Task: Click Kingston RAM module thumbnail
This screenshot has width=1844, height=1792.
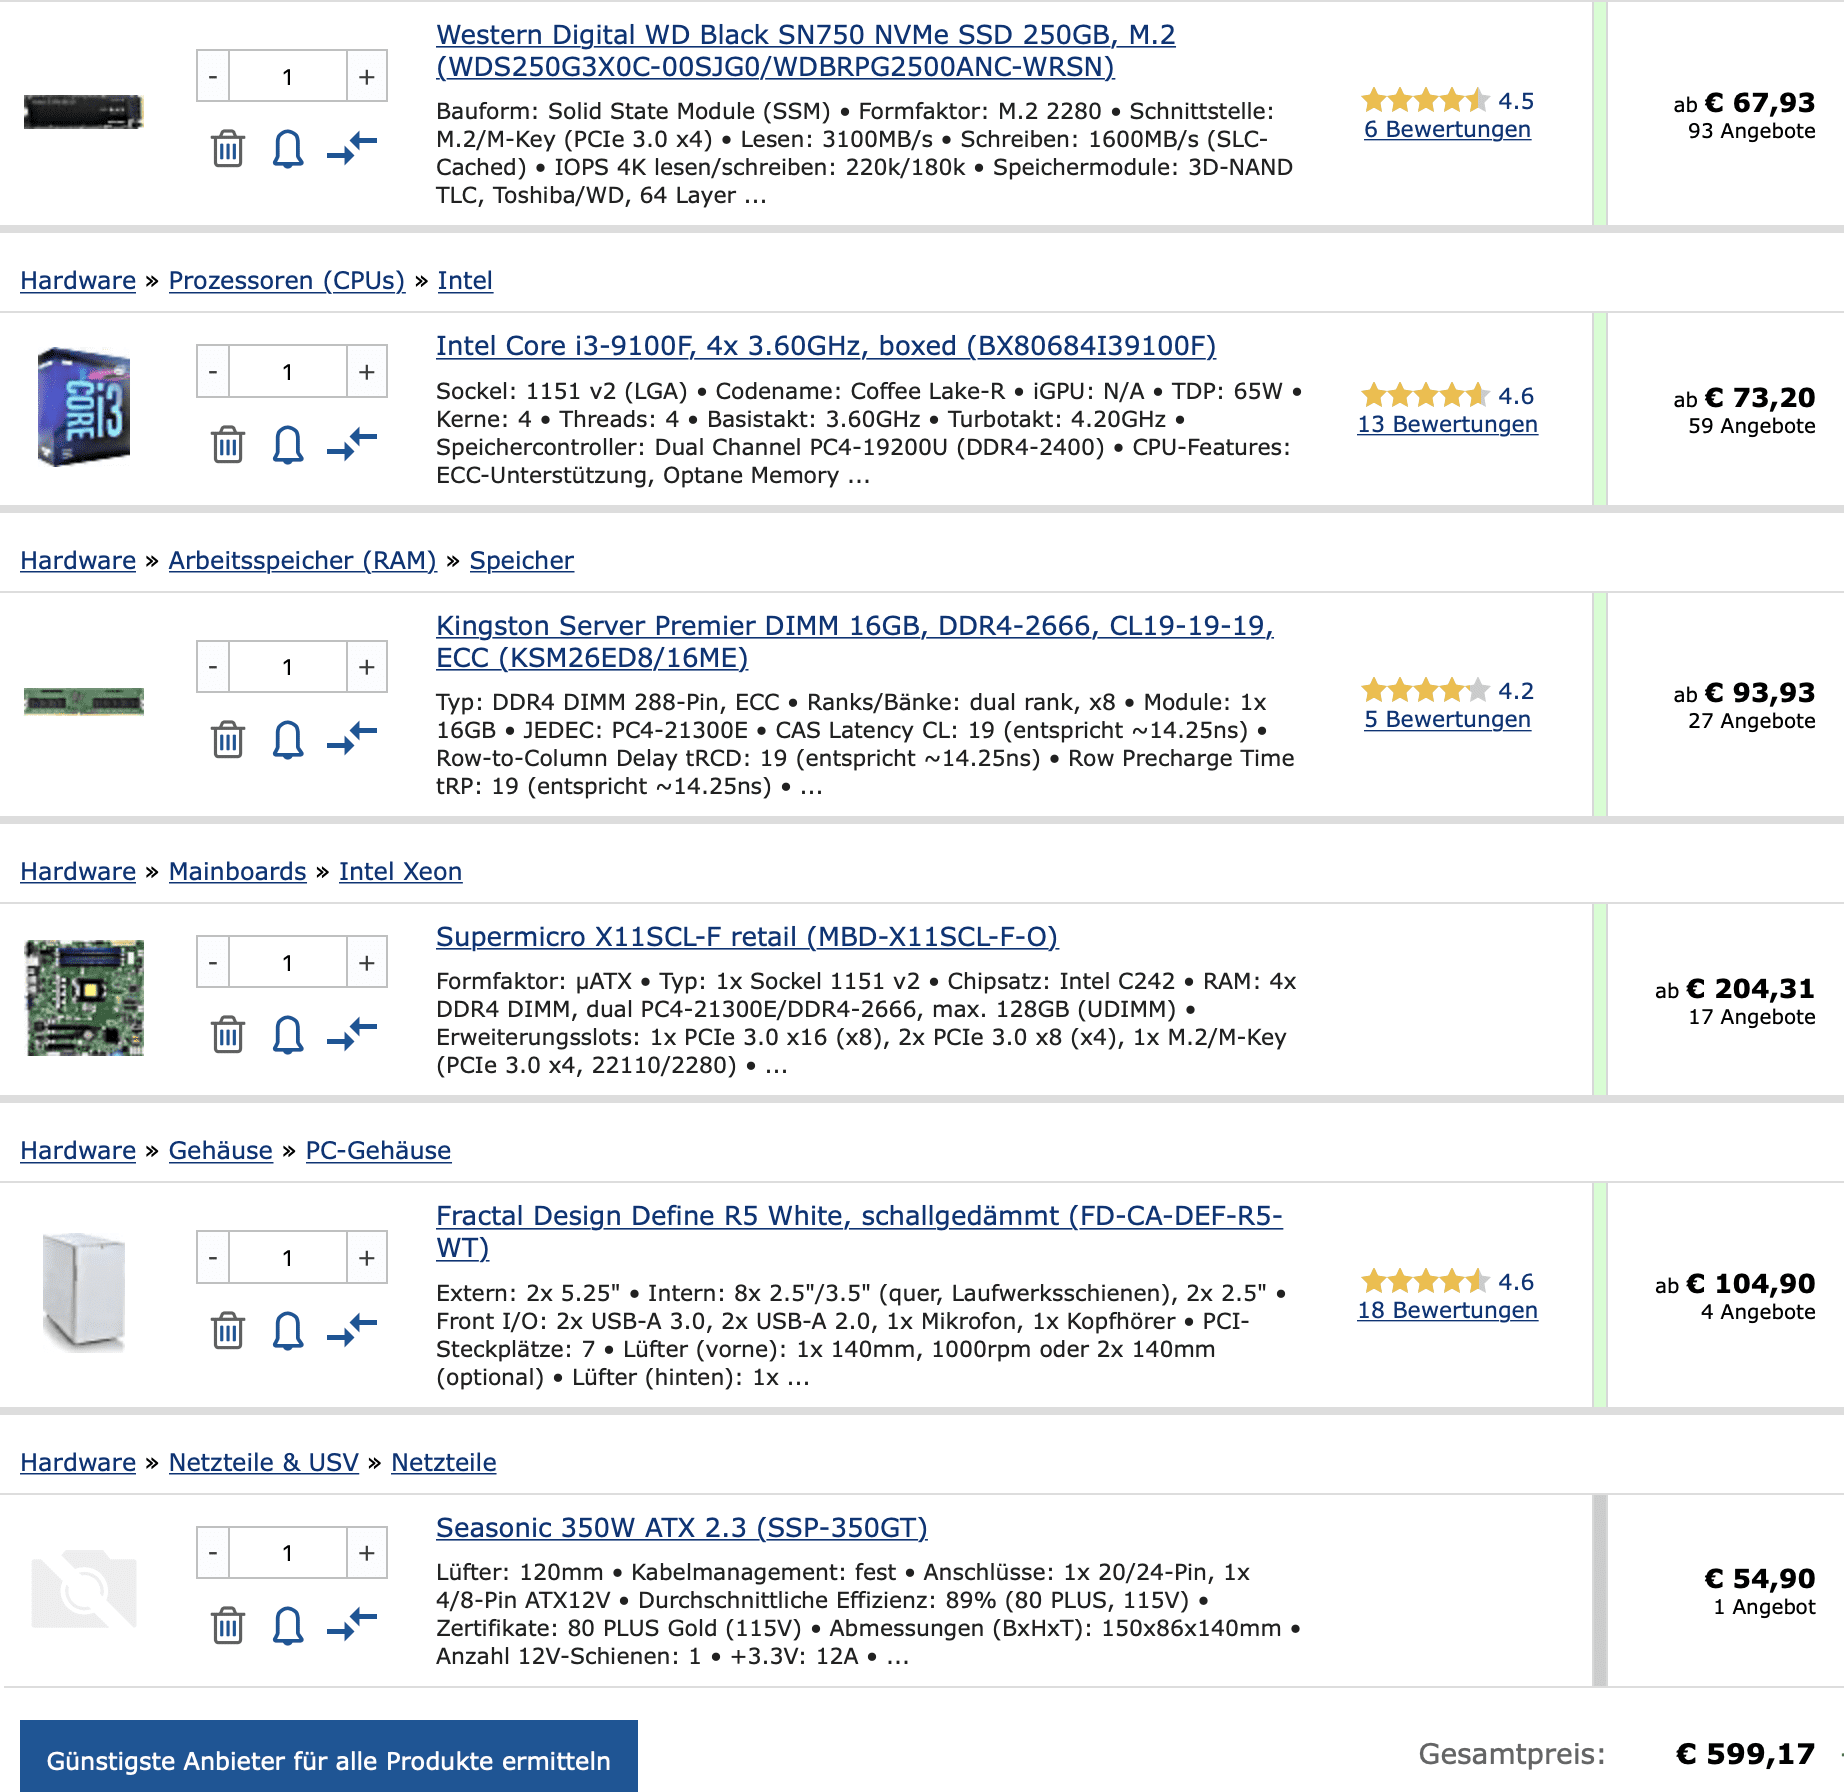Action: [84, 701]
